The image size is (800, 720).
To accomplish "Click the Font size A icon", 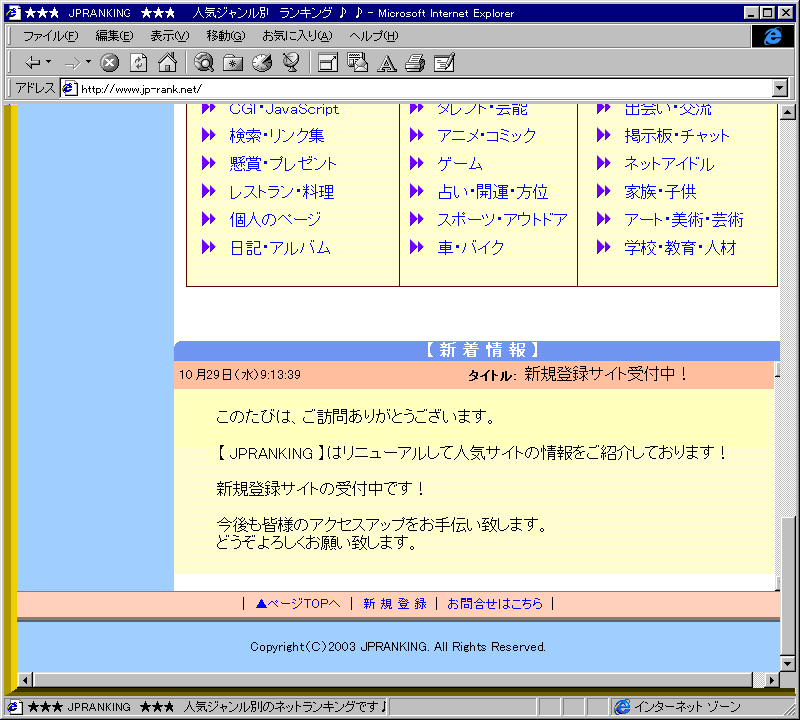I will tap(387, 63).
